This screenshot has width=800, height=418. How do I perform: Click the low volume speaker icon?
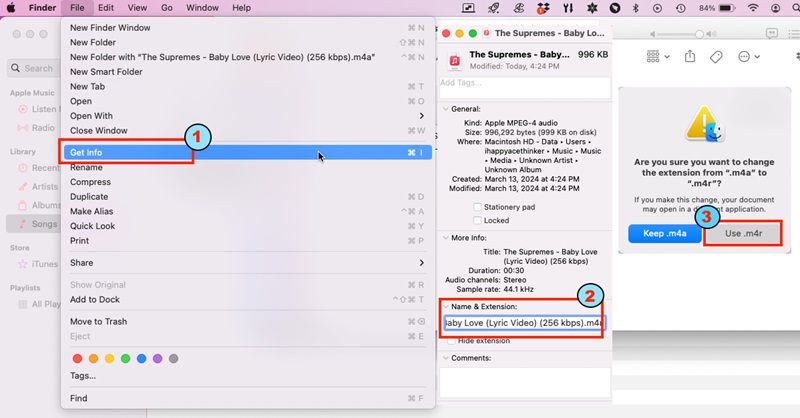[652, 34]
